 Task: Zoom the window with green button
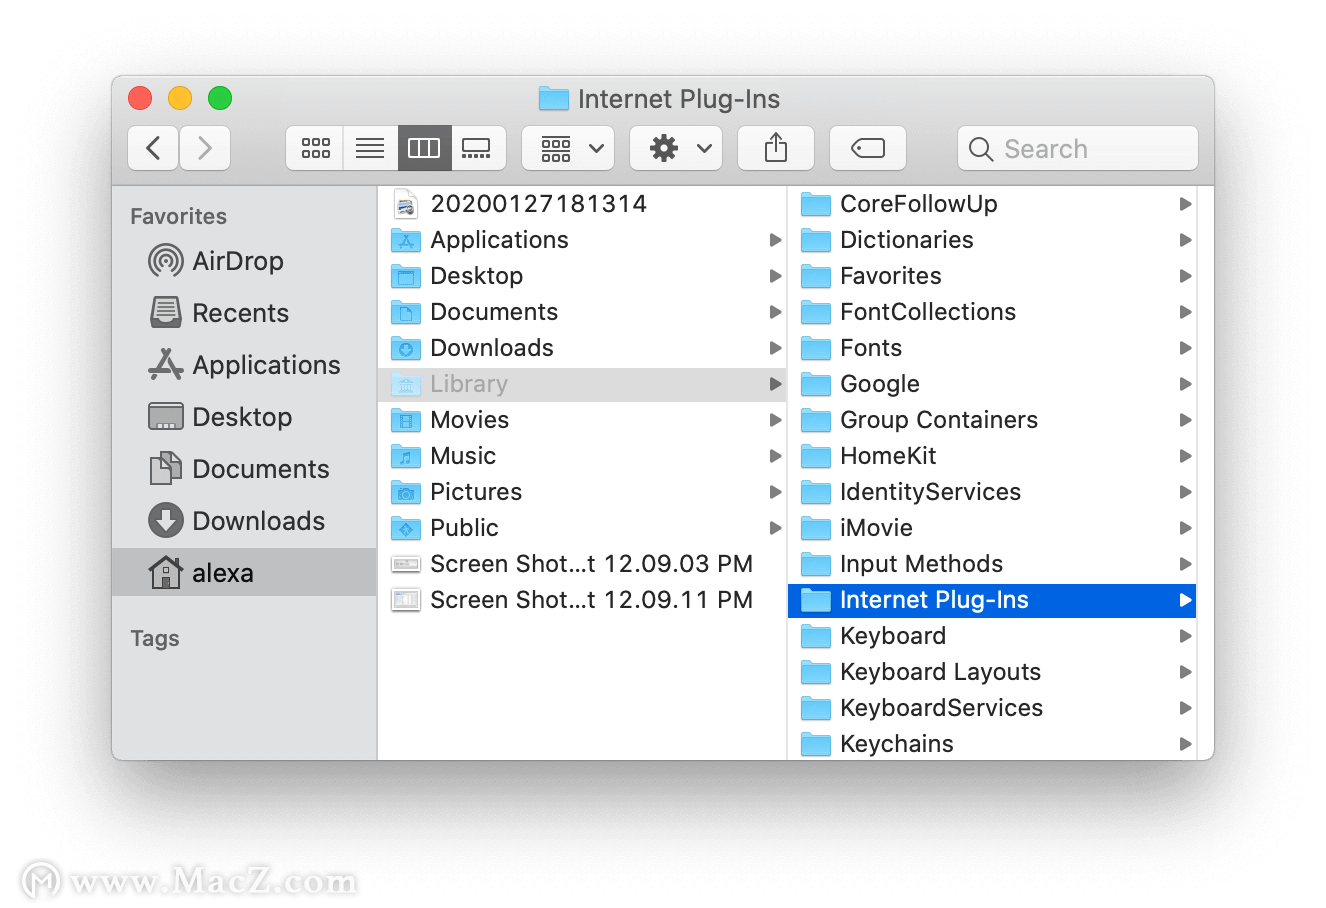(x=220, y=98)
